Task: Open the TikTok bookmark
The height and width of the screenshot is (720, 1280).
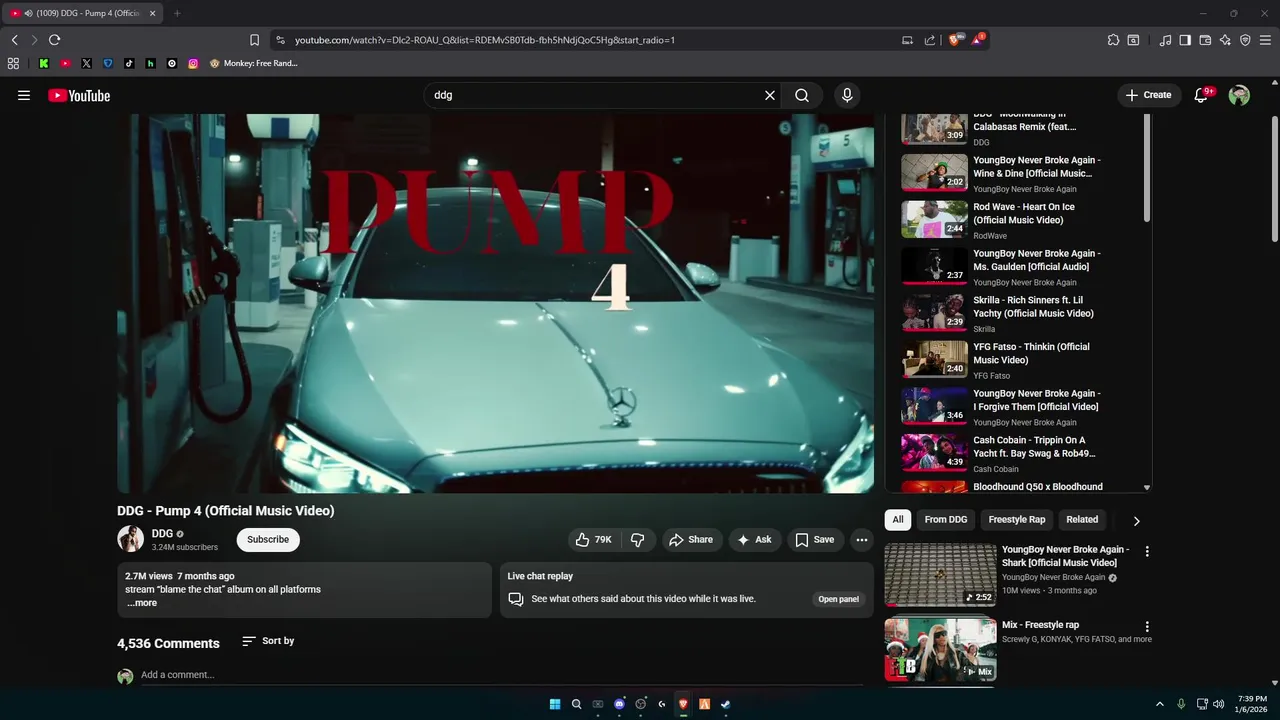Action: pos(129,63)
